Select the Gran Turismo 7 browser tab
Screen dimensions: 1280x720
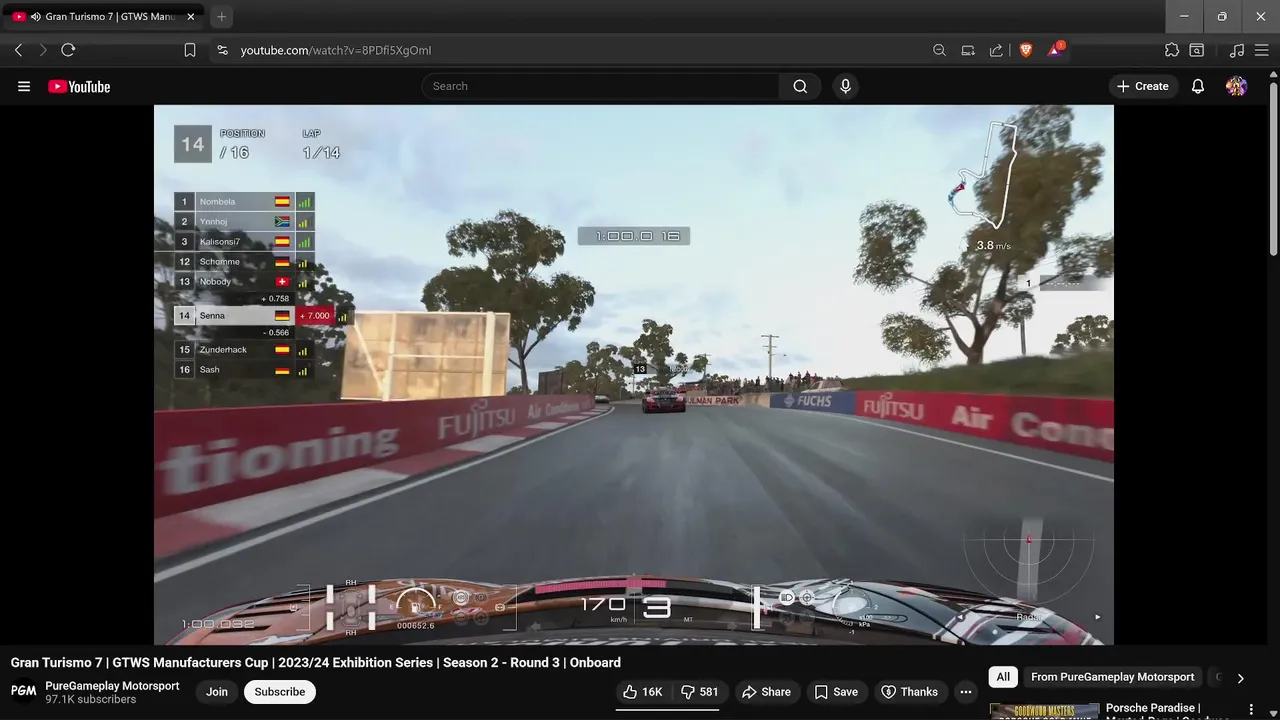click(104, 17)
